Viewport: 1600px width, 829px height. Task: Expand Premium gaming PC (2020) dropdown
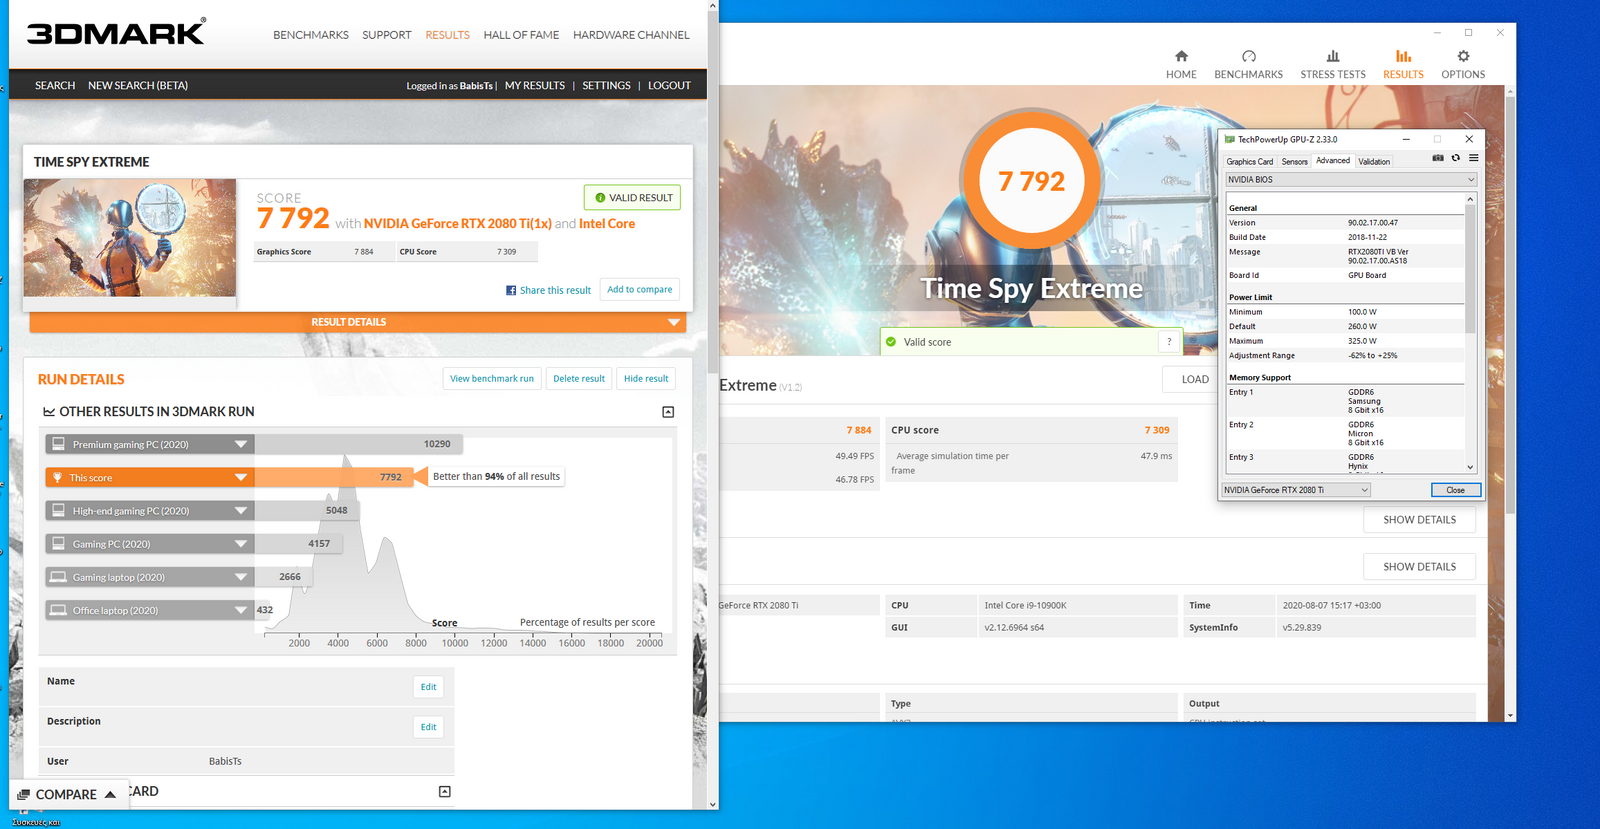(241, 444)
